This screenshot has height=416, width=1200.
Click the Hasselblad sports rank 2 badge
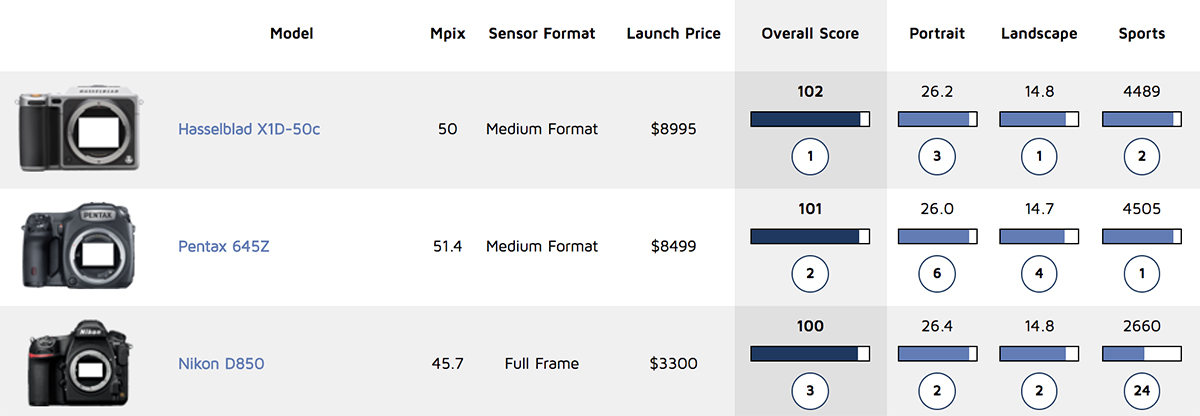(1141, 156)
